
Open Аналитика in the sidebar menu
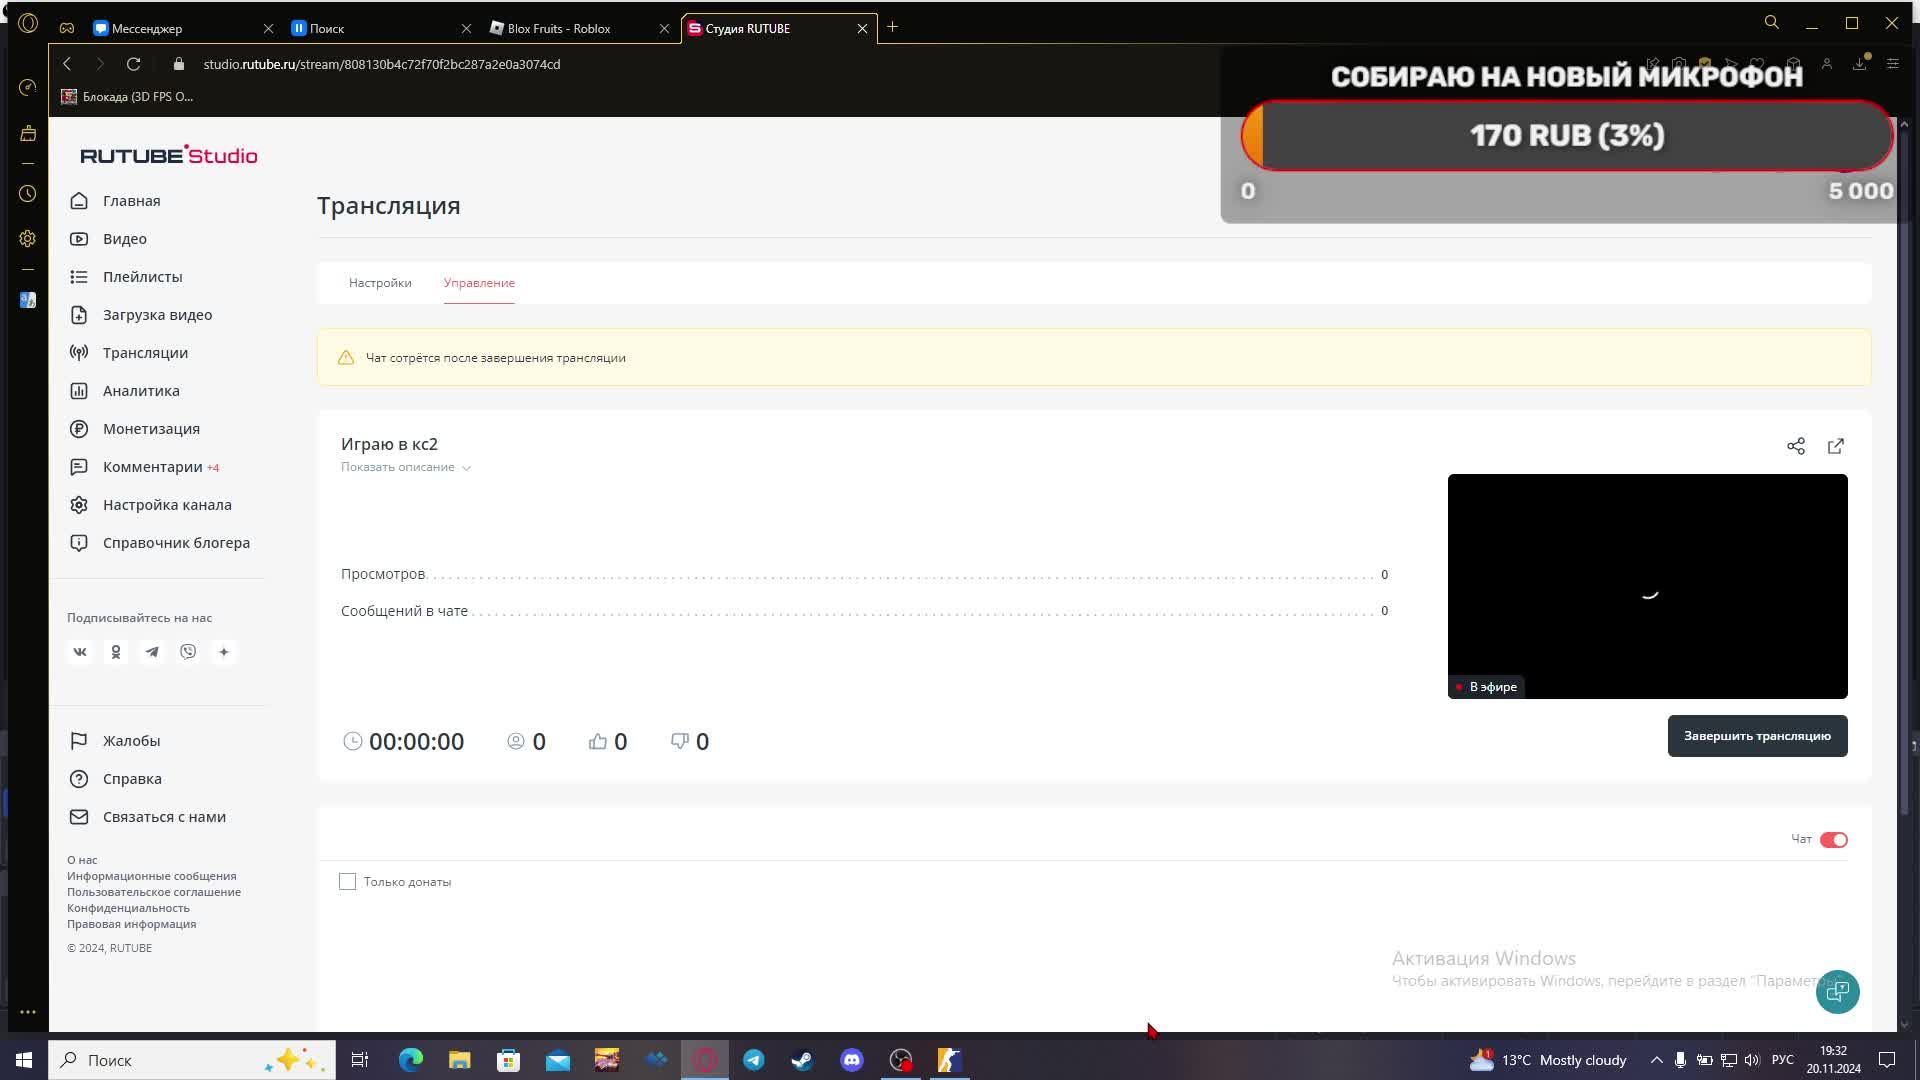tap(141, 391)
